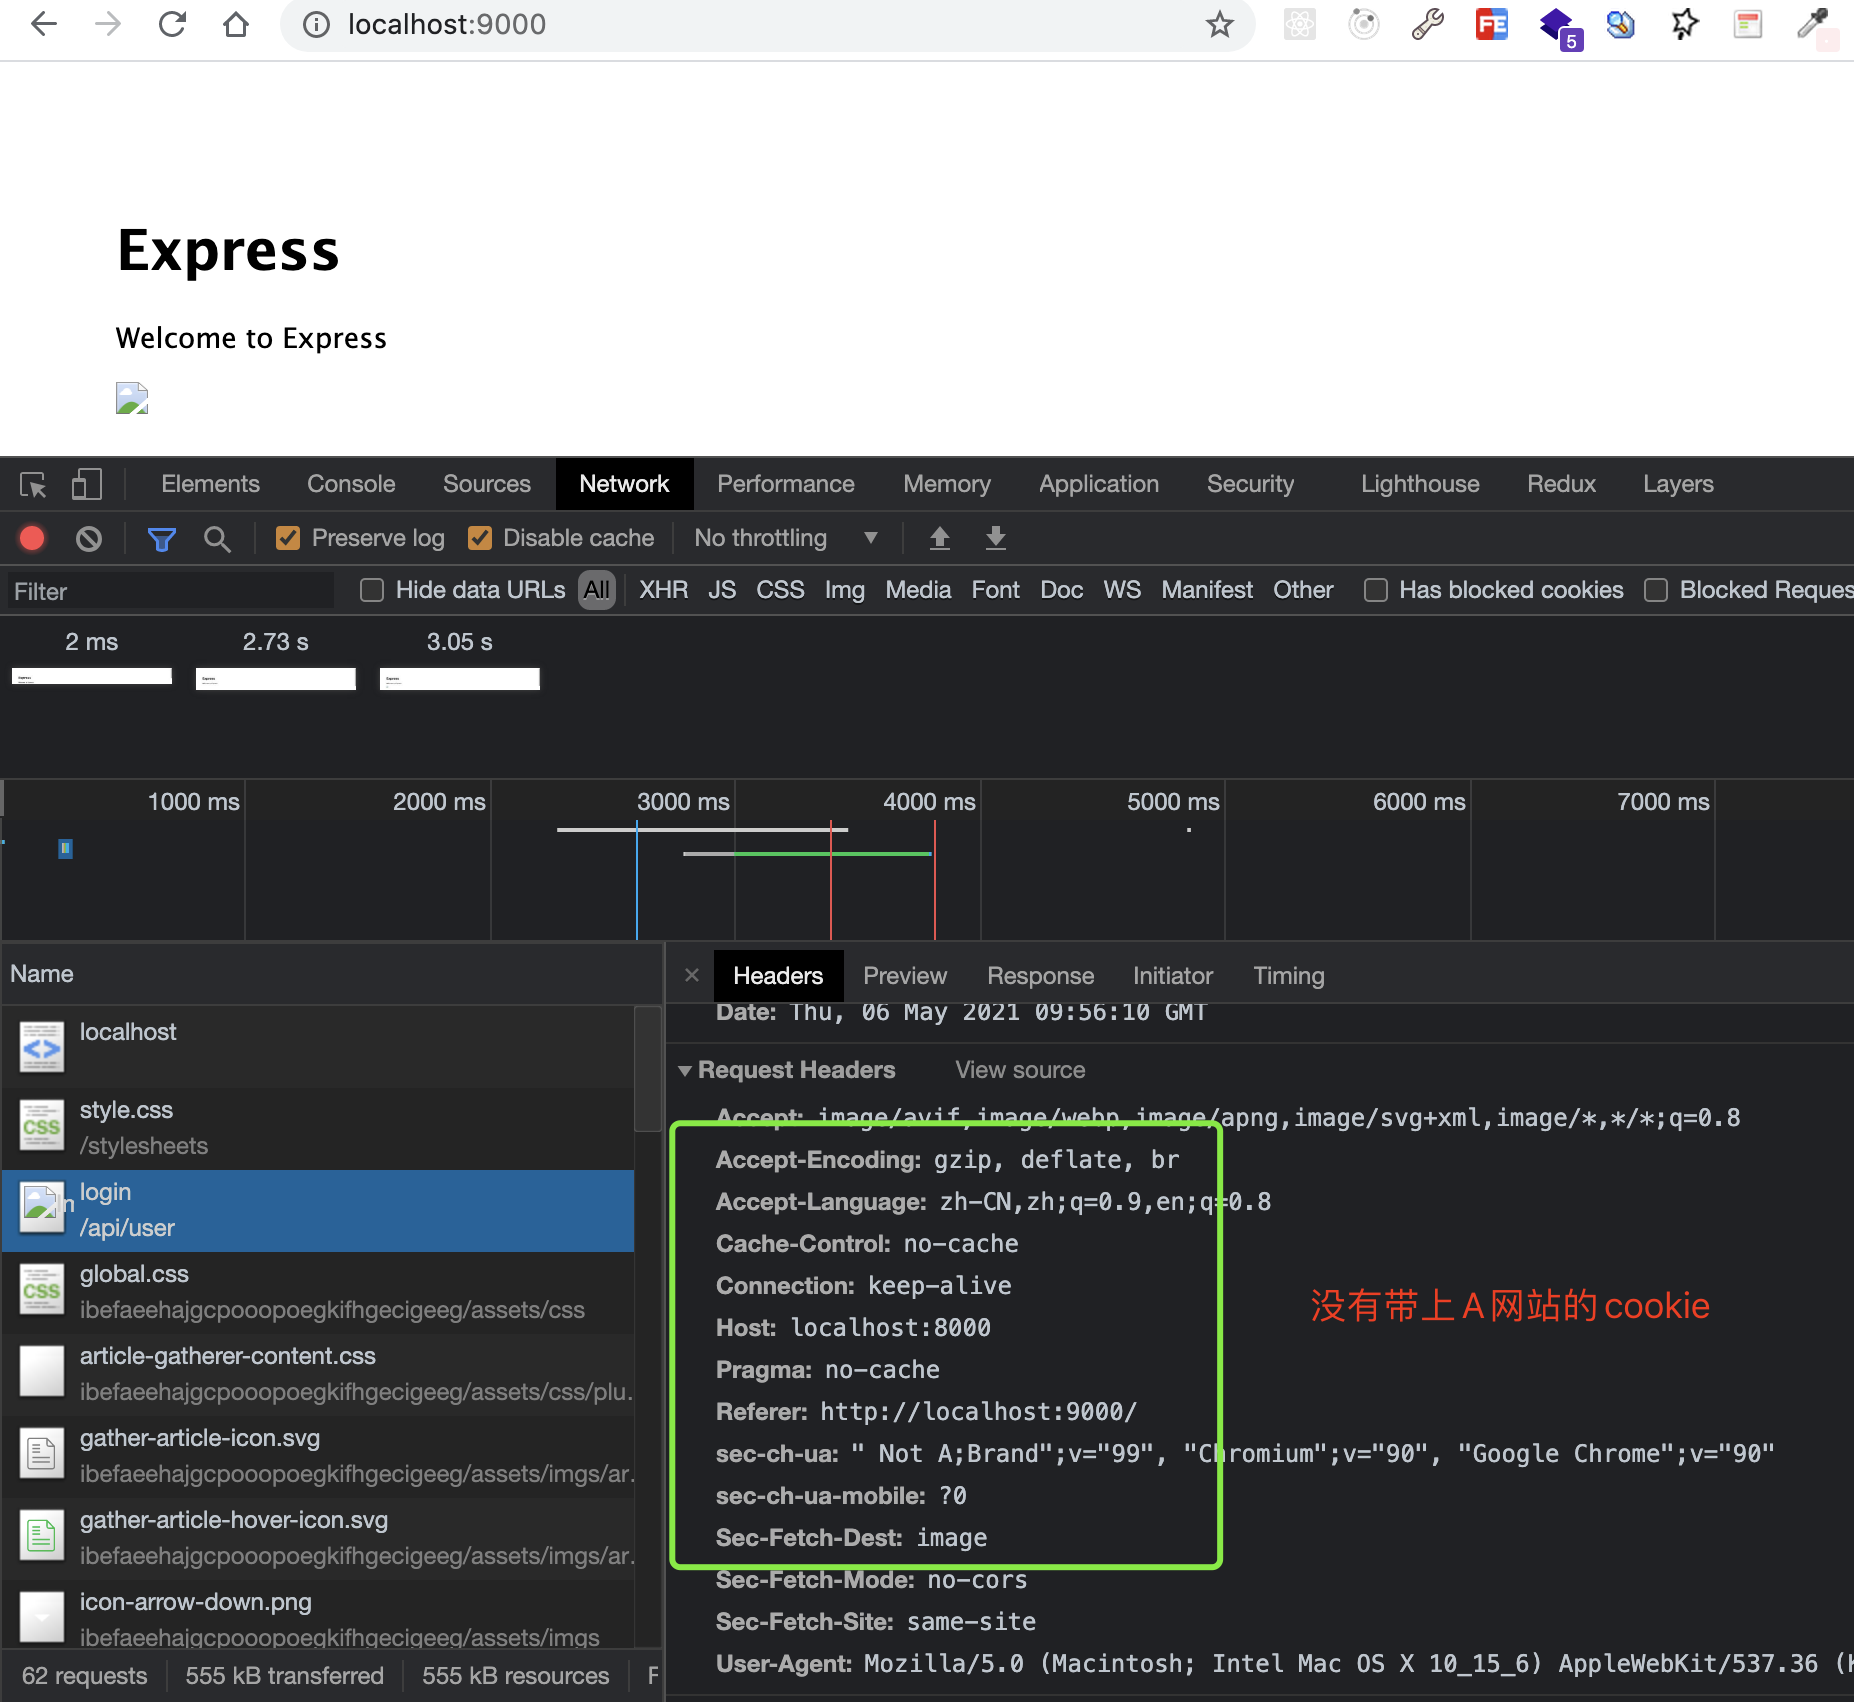The image size is (1854, 1702).
Task: Reload the page in browser
Action: (x=172, y=24)
